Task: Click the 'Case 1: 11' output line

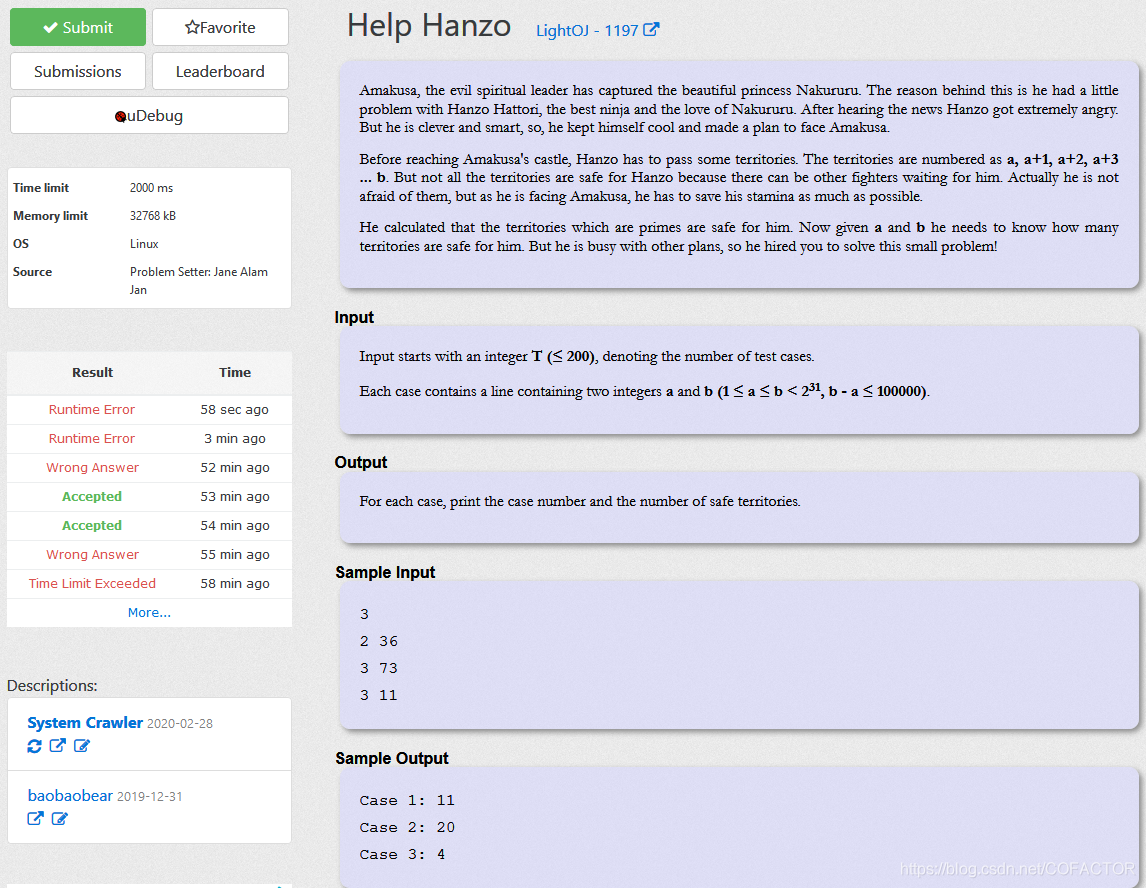Action: click(x=407, y=800)
